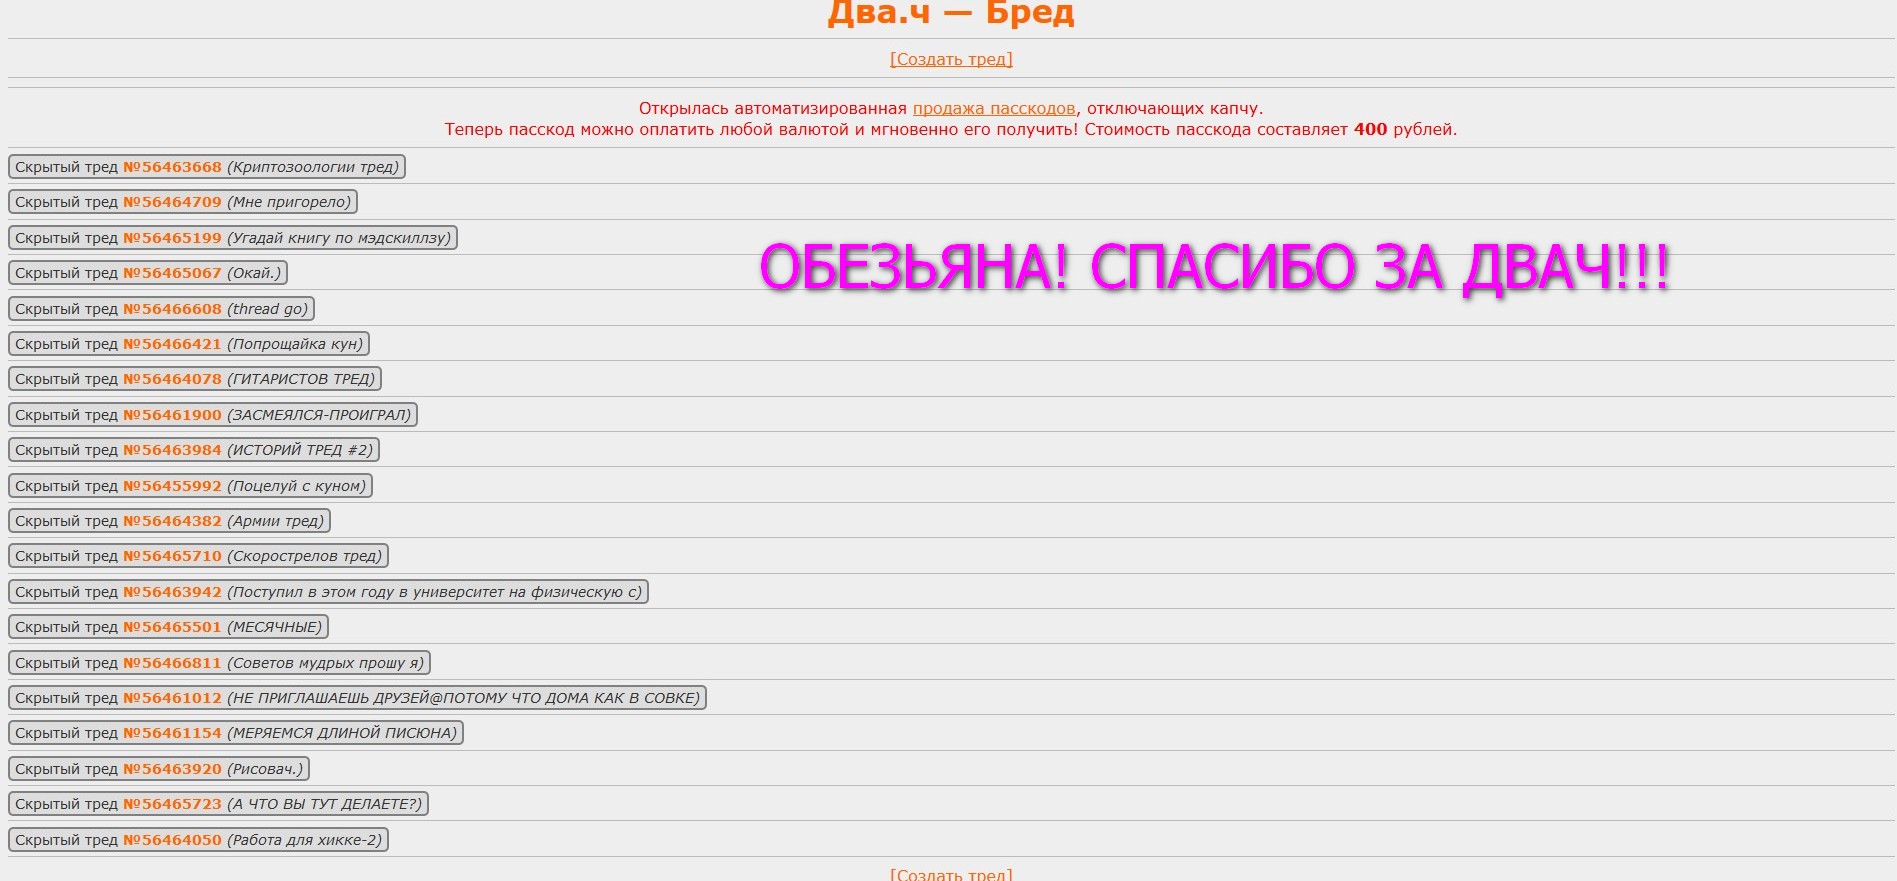Screen dimensions: 1897x881
Task: Open the продажа пасскодов link
Action: [x=994, y=108]
